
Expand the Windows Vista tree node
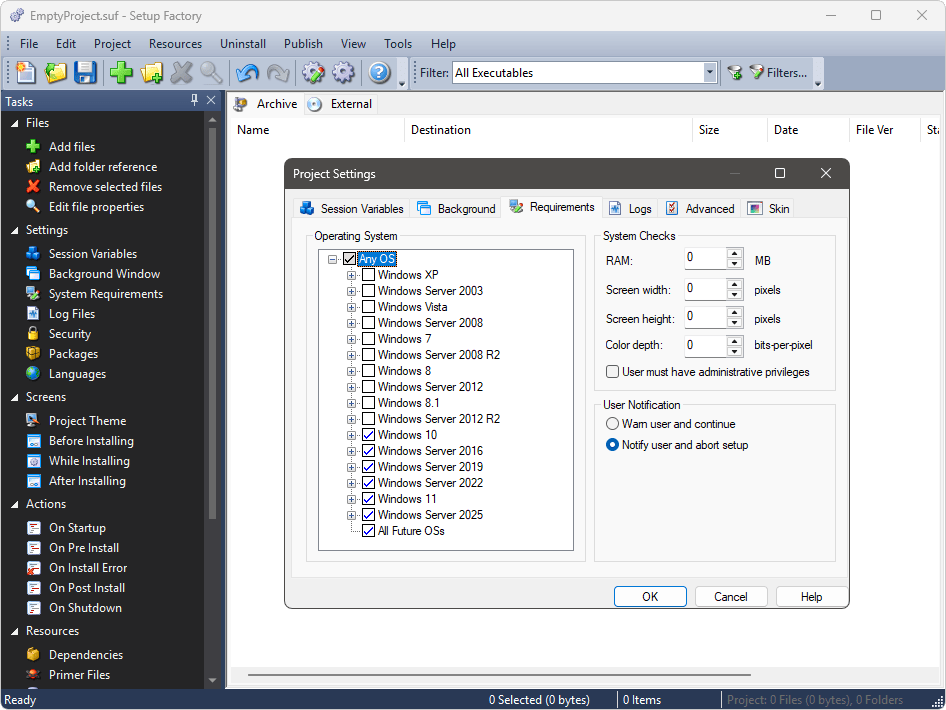(351, 307)
